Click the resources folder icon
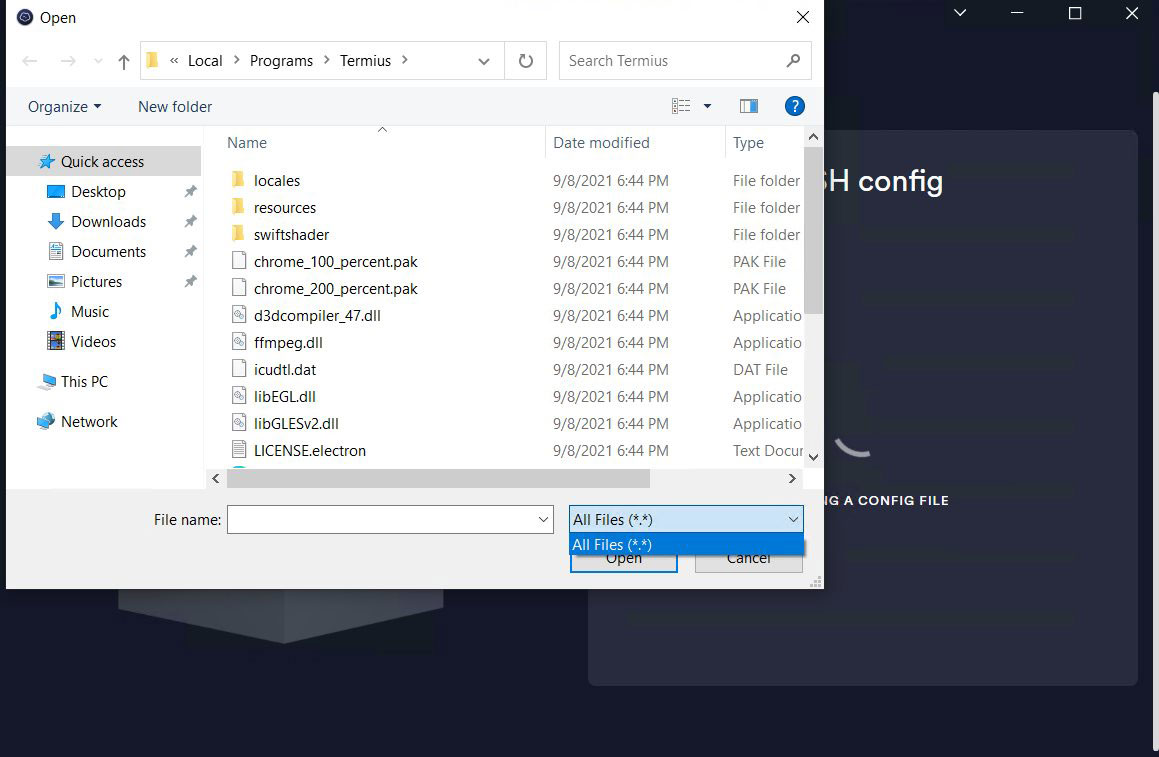Image resolution: width=1159 pixels, height=757 pixels. (x=238, y=207)
